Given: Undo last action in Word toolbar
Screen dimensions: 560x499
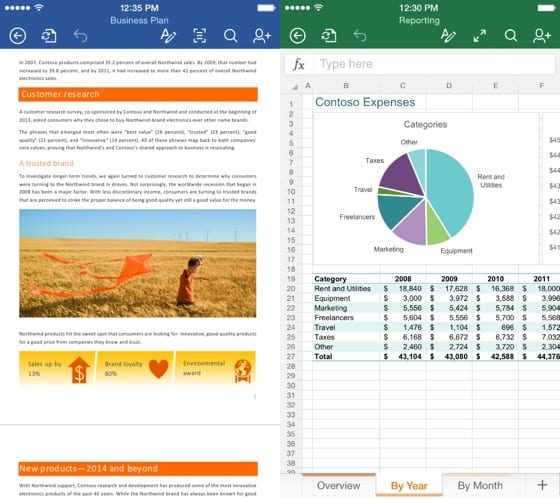Looking at the screenshot, I should tap(80, 36).
